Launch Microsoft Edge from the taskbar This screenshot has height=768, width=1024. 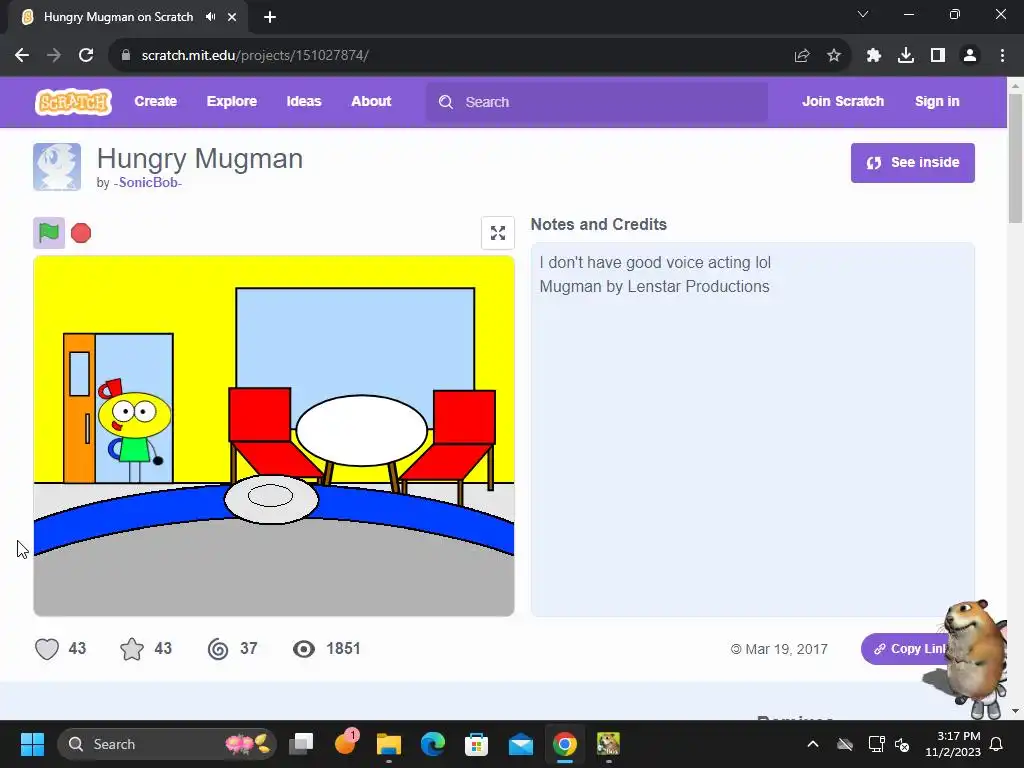point(432,744)
